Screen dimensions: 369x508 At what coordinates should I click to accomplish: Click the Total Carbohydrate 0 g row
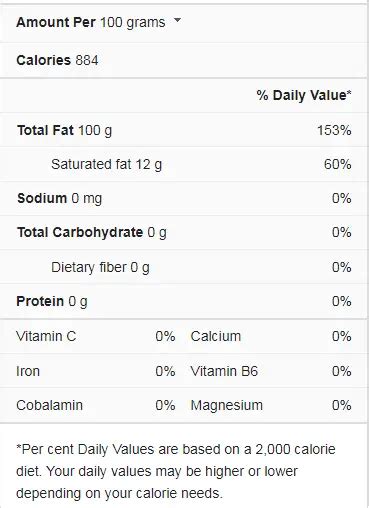[x=183, y=233]
